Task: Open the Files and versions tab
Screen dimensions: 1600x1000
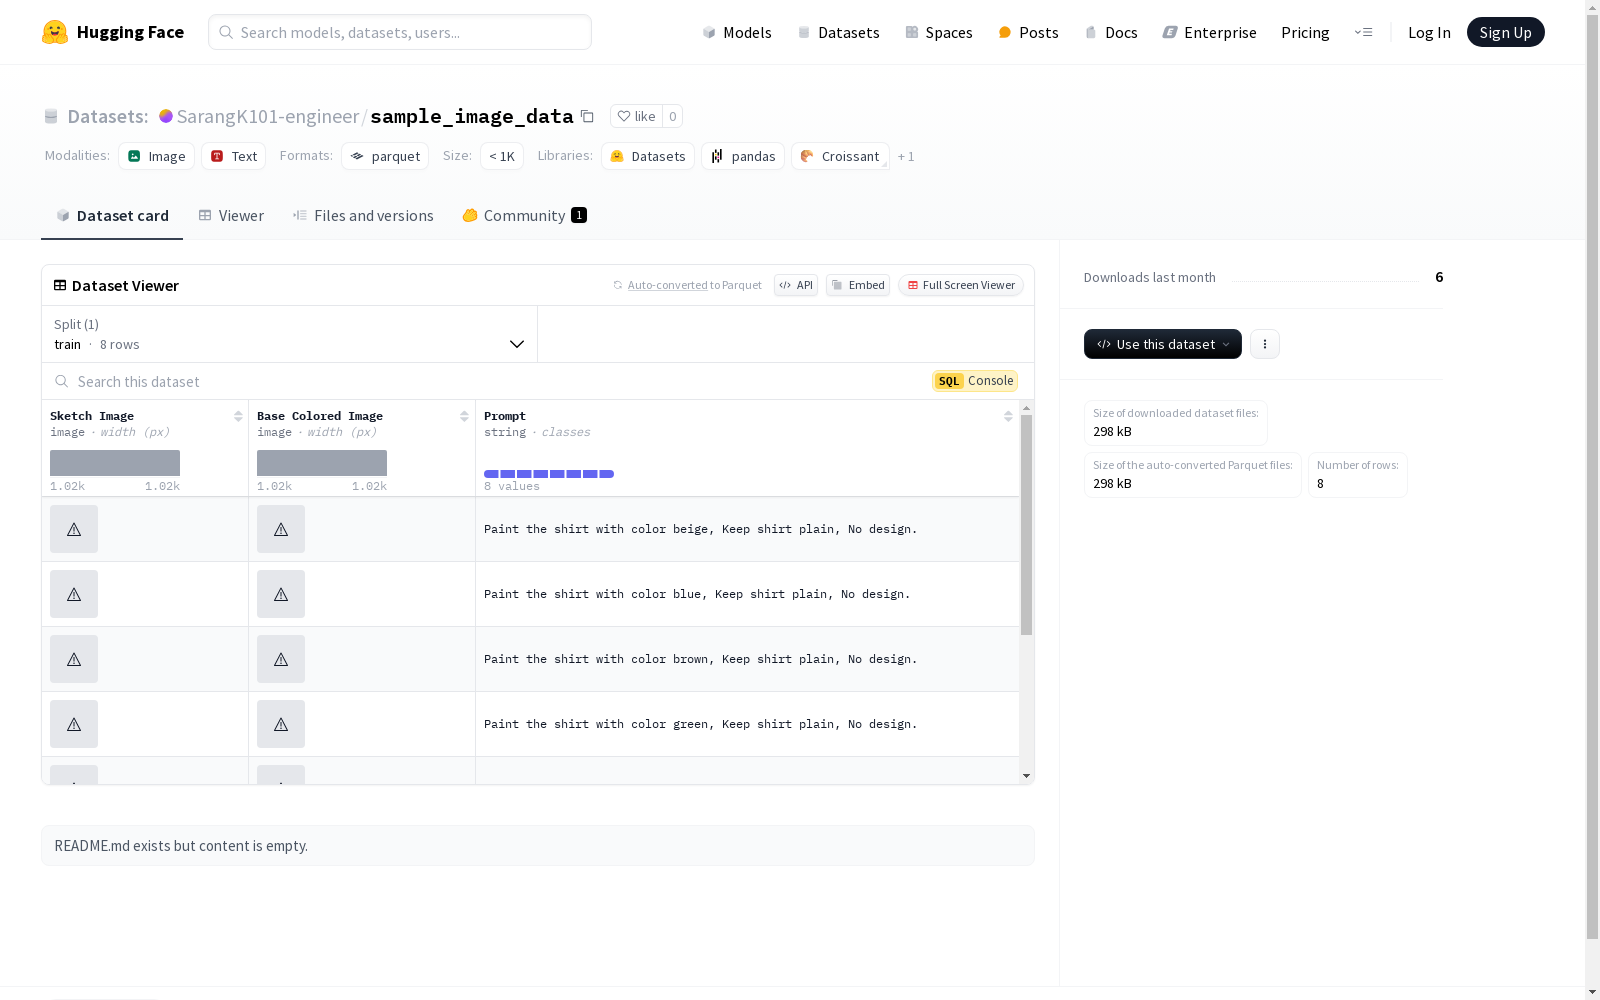Action: tap(363, 215)
